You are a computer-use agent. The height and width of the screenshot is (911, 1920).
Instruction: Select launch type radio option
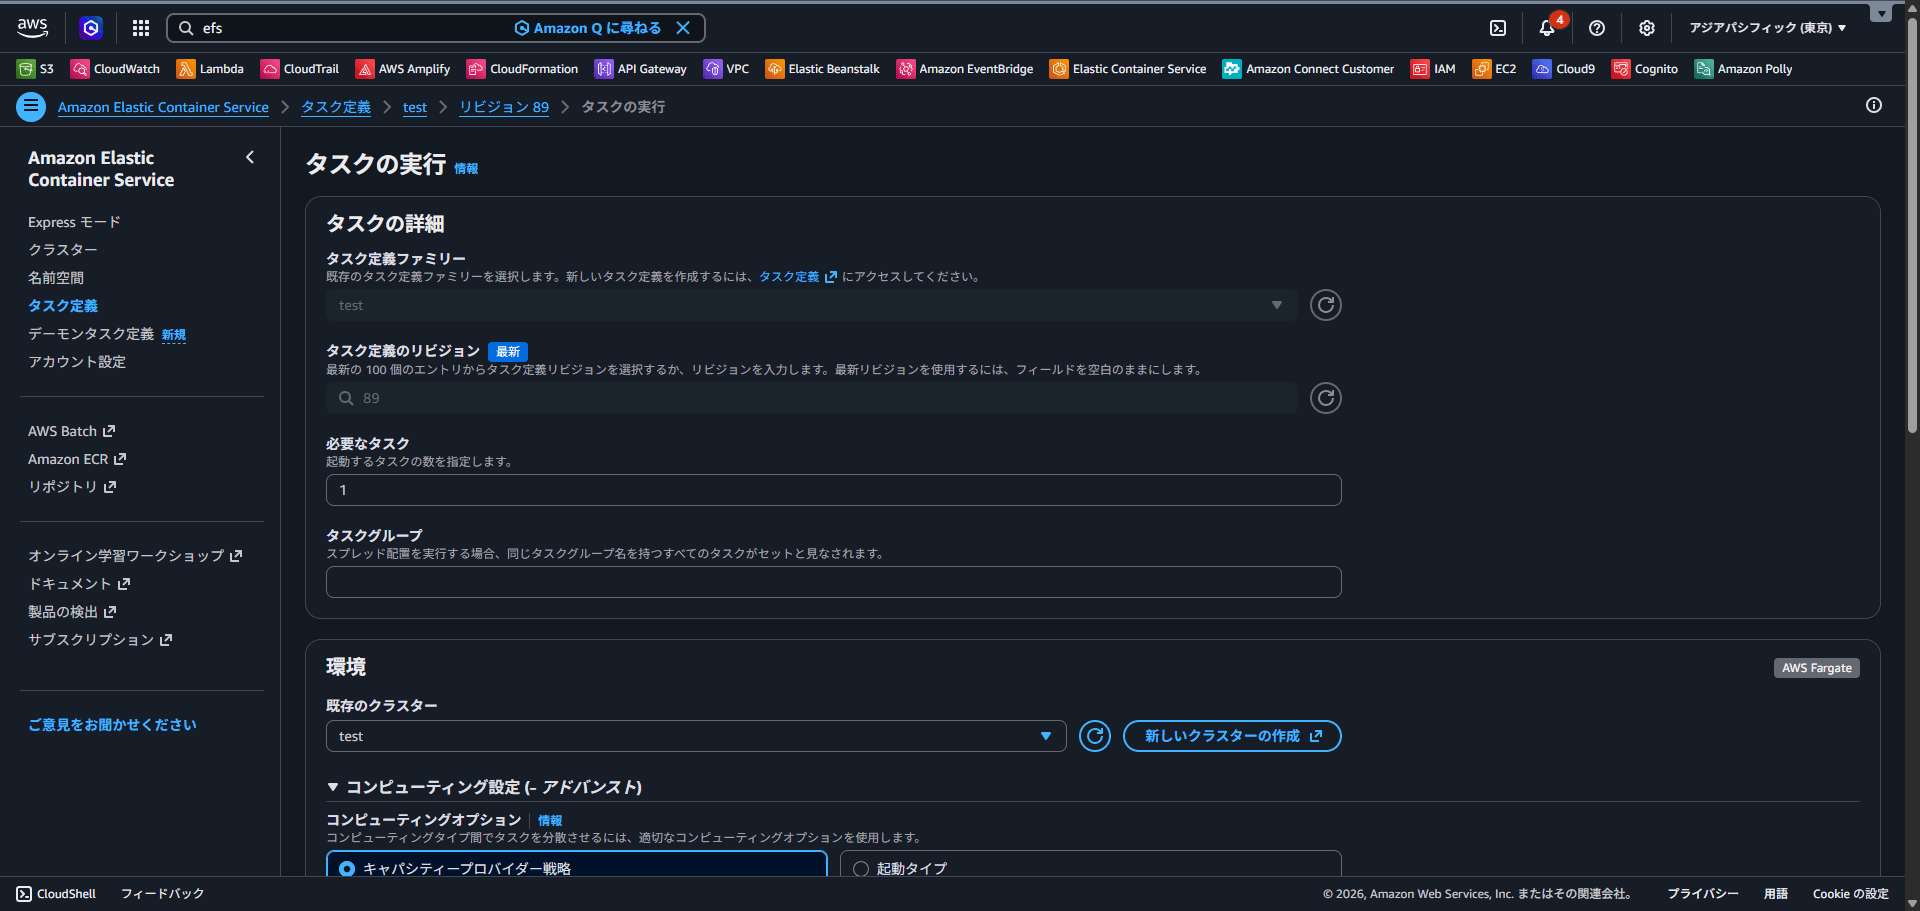(861, 869)
